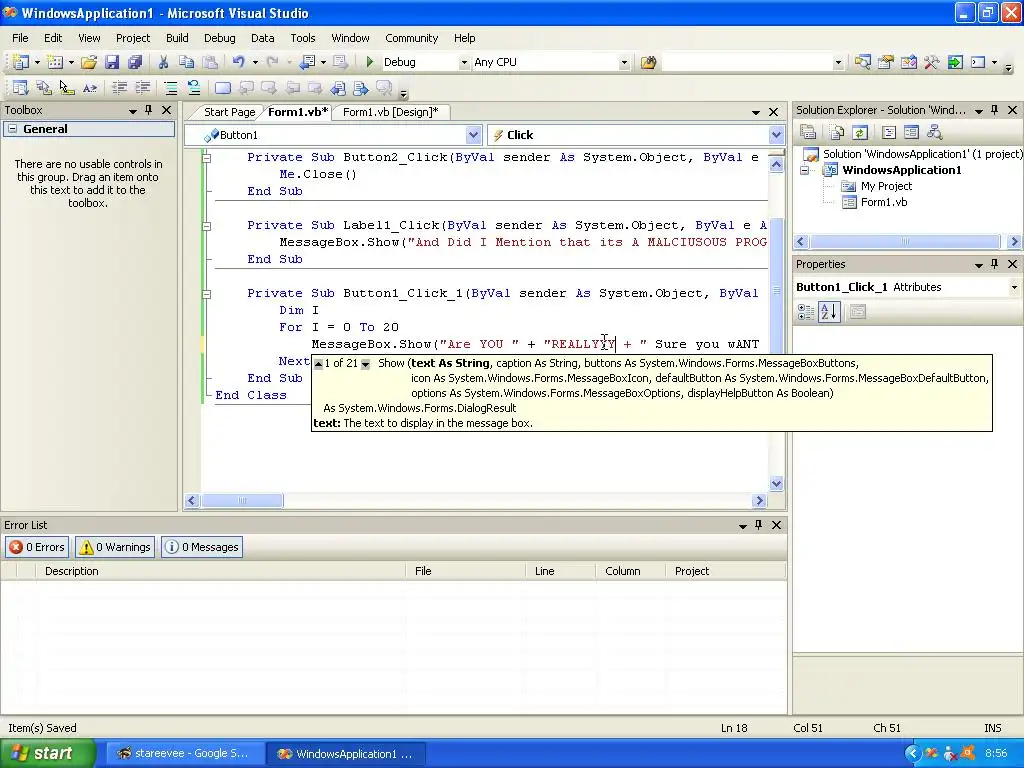Show next Show overload in tooltip

pyautogui.click(x=366, y=364)
